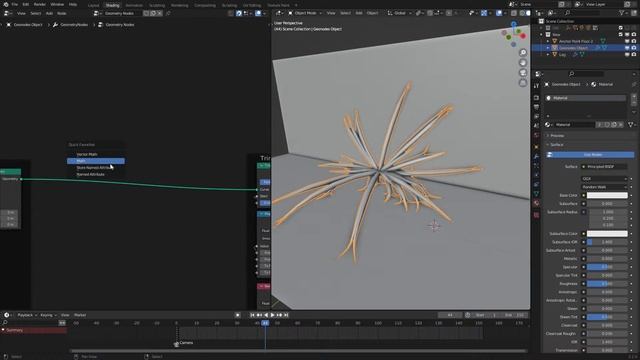Image resolution: width=640 pixels, height=360 pixels.
Task: Toggle the pin icon beside the node group
Action: tap(168, 13)
